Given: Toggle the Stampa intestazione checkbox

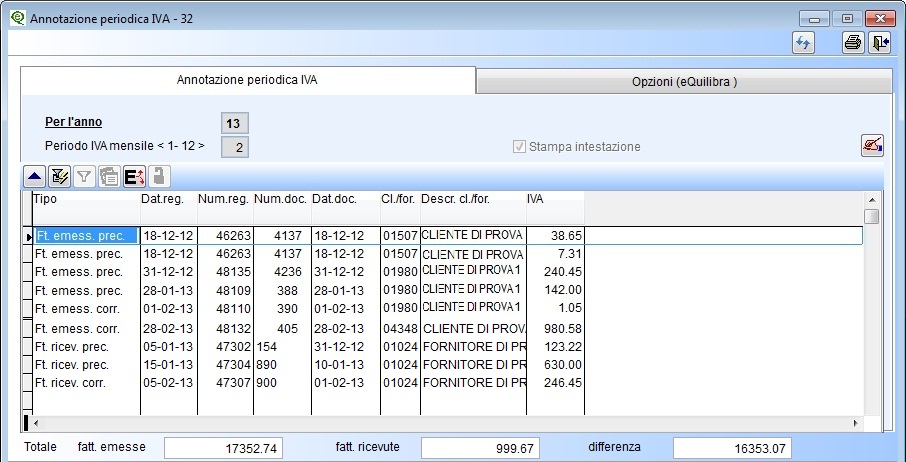Looking at the screenshot, I should click(519, 147).
